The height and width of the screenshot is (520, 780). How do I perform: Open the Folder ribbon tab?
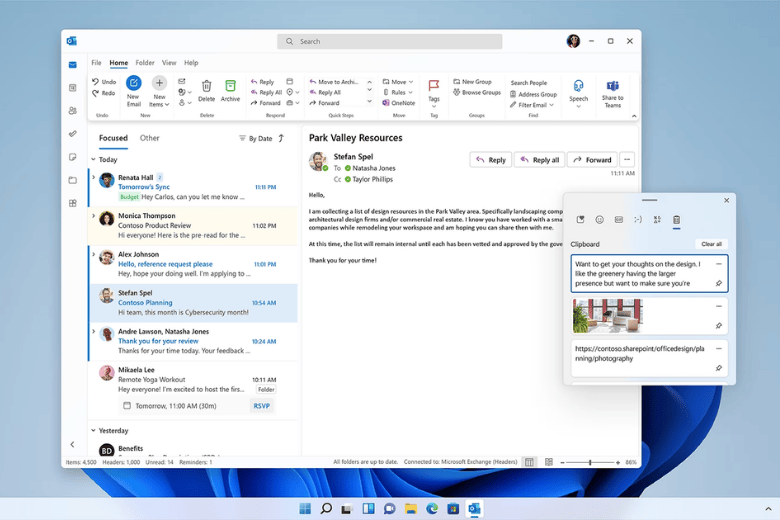[x=145, y=63]
